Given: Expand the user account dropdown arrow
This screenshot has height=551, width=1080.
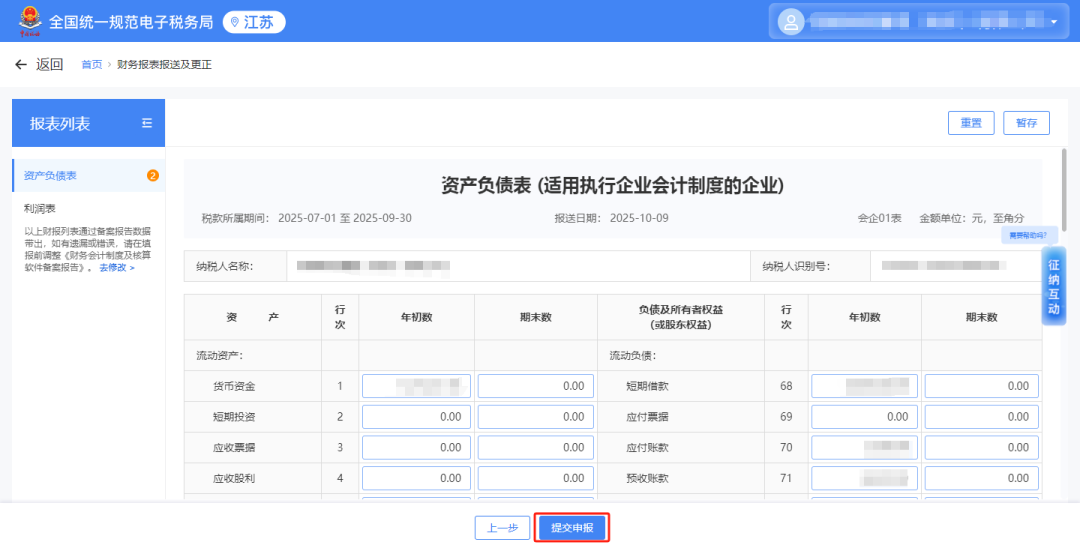Looking at the screenshot, I should [1053, 22].
